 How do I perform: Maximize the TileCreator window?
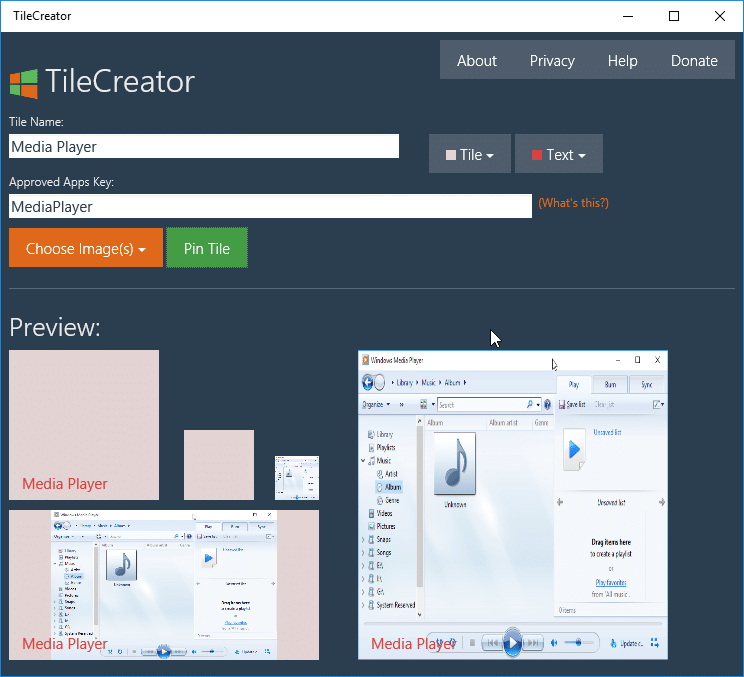pos(674,16)
